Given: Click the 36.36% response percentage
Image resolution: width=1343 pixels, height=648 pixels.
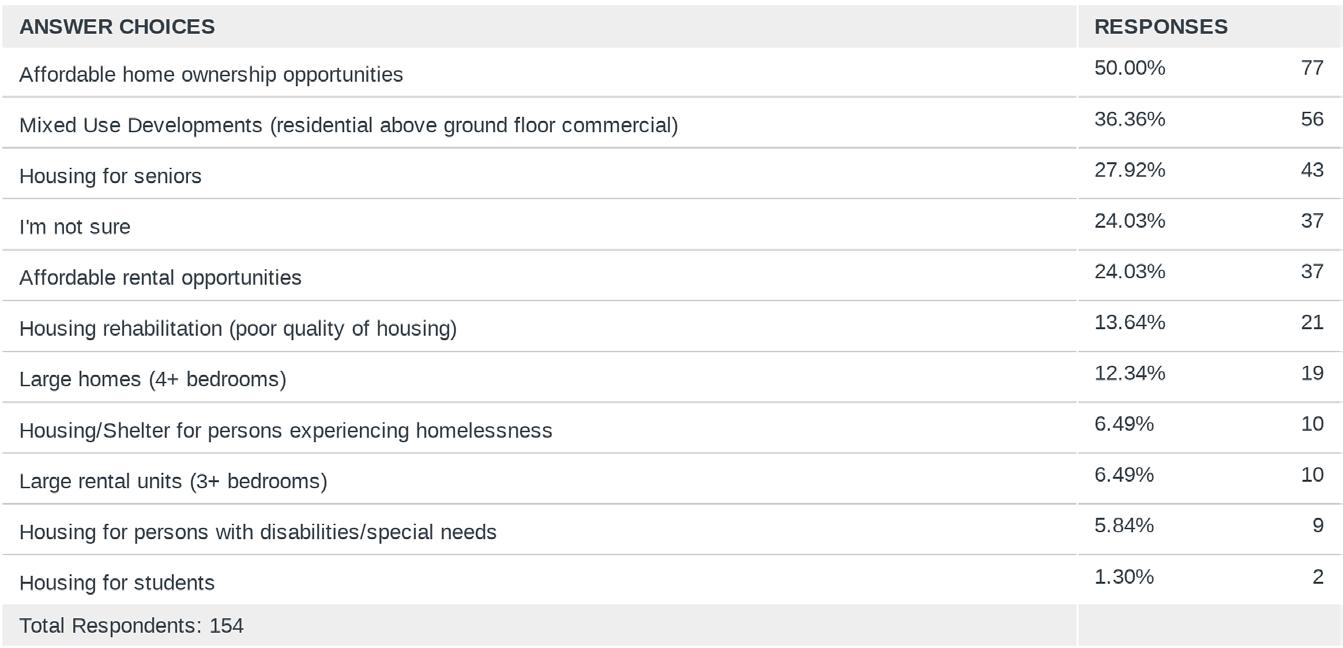Looking at the screenshot, I should click(x=1130, y=120).
